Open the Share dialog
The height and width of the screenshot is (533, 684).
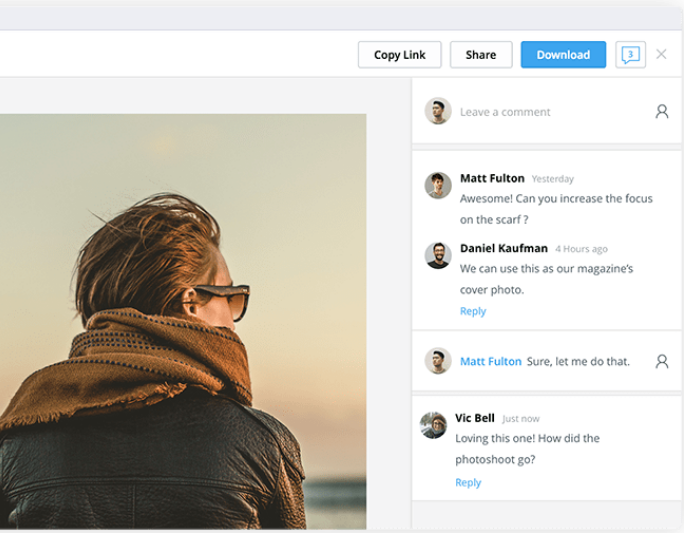[481, 55]
